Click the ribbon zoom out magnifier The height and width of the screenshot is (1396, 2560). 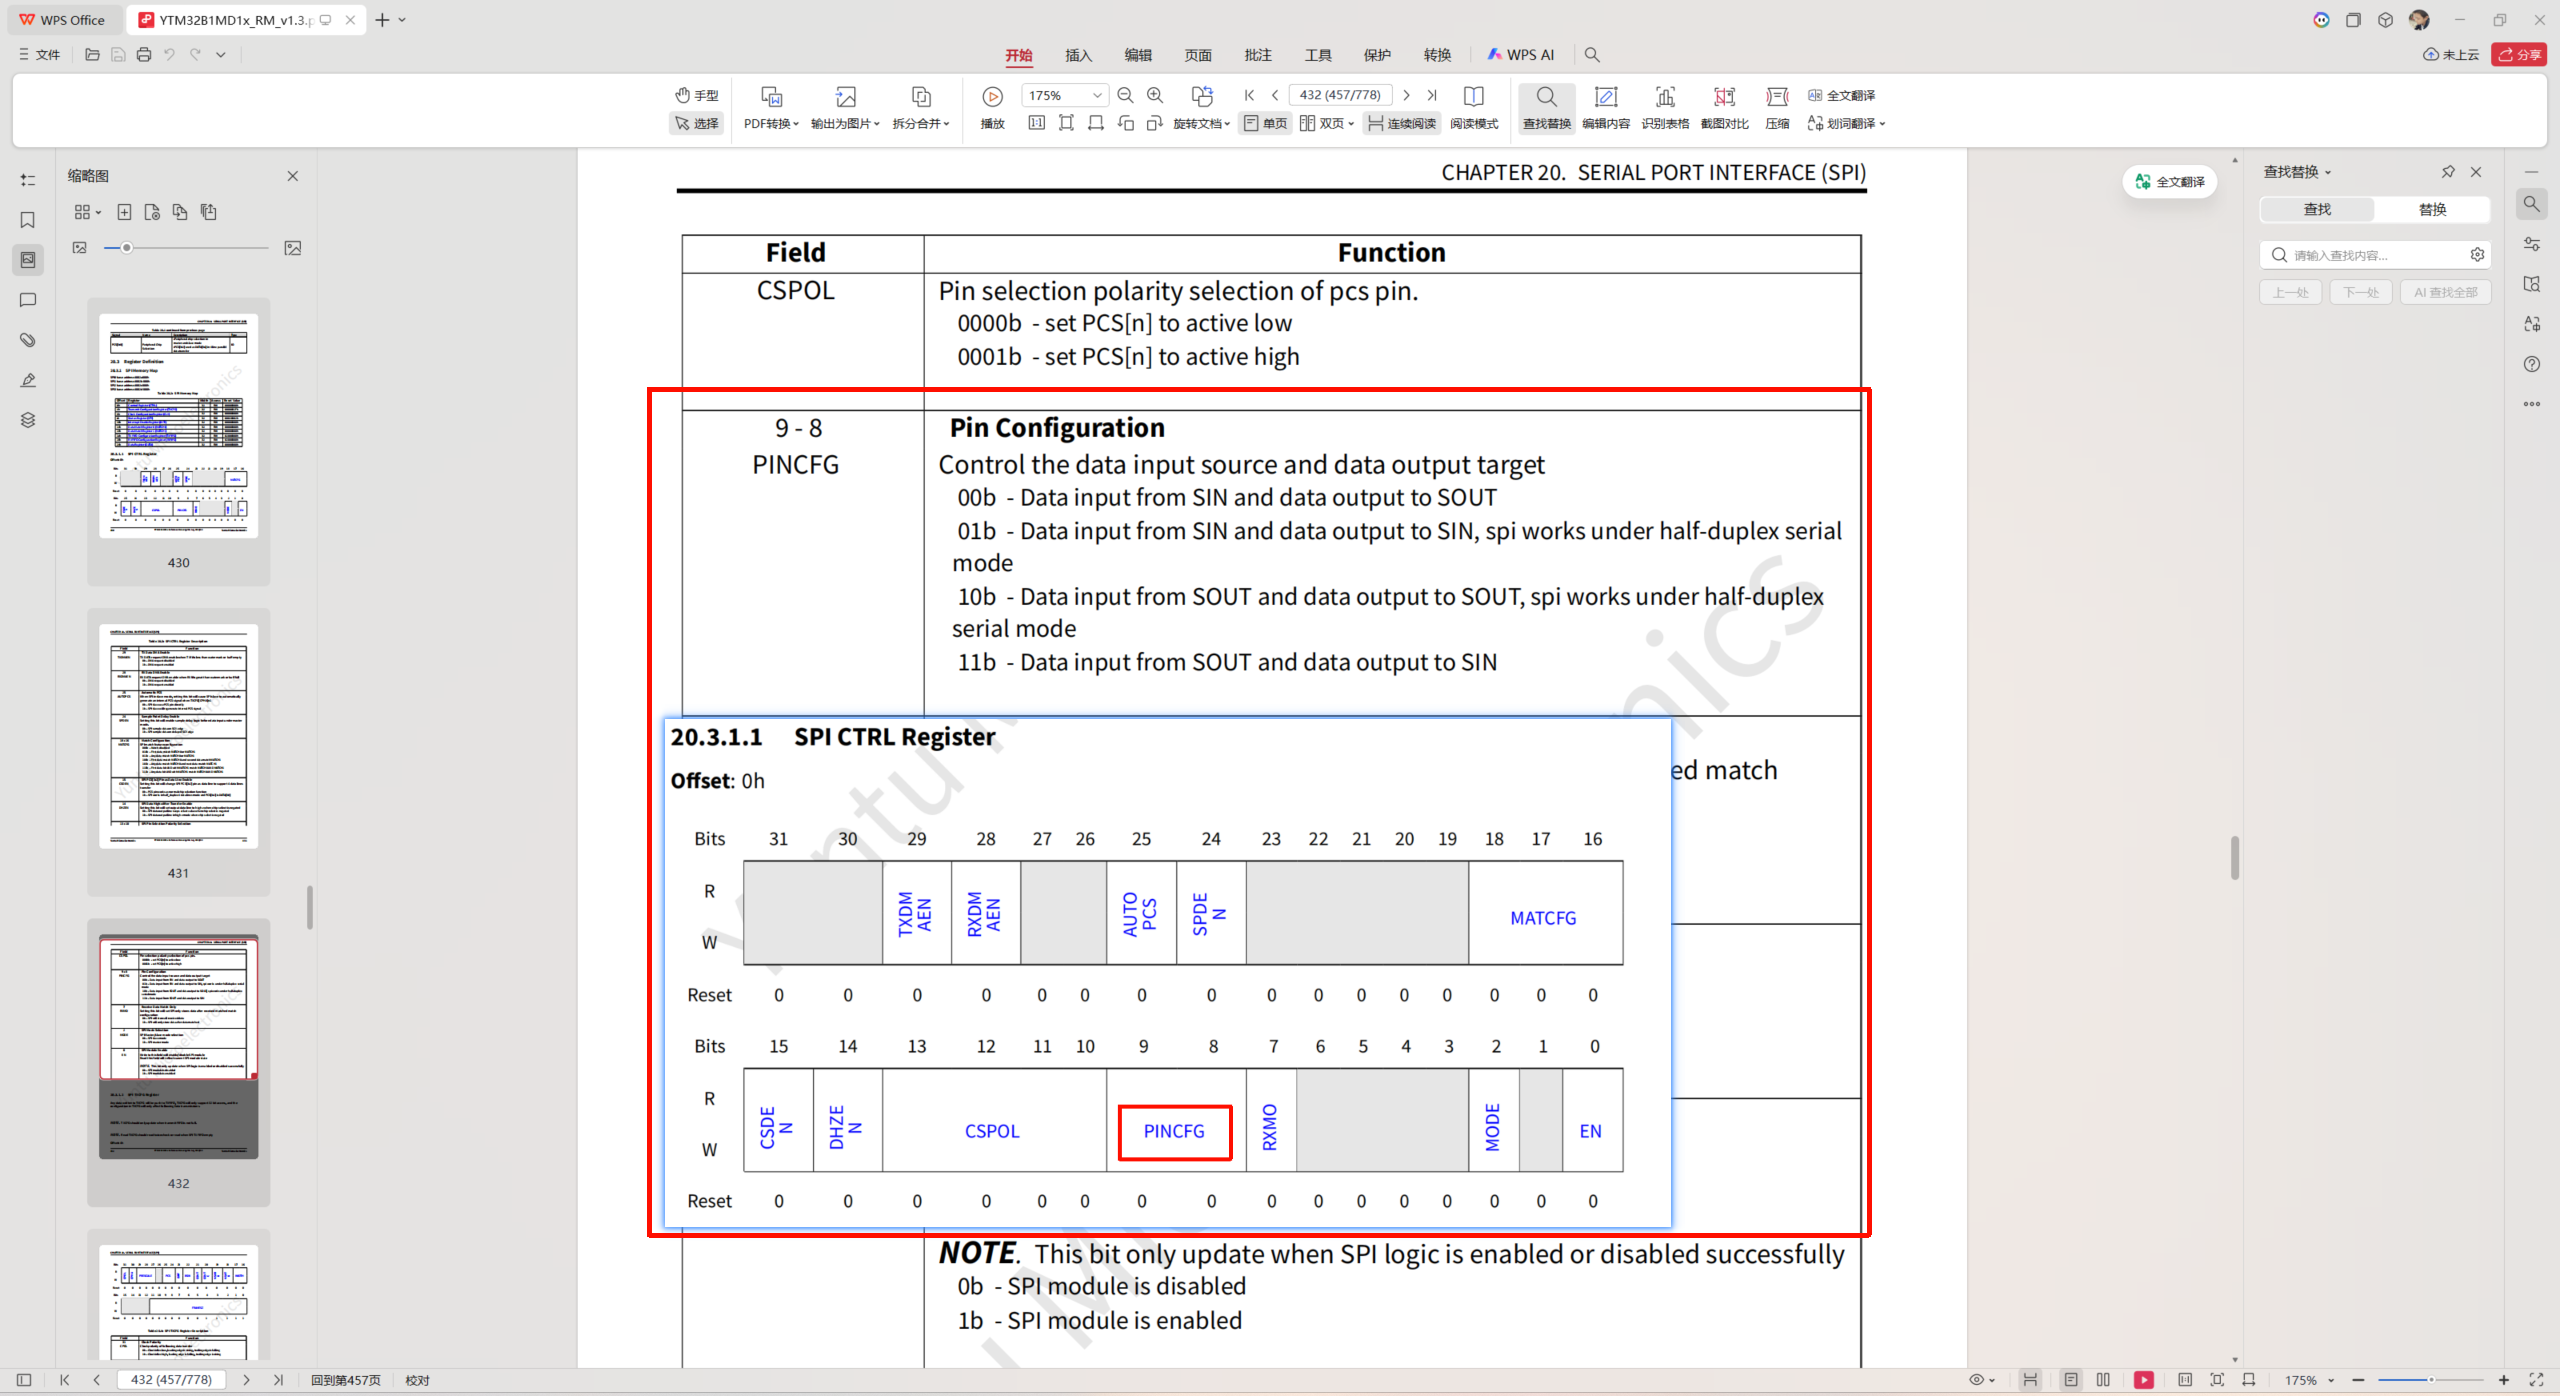pyautogui.click(x=1125, y=95)
